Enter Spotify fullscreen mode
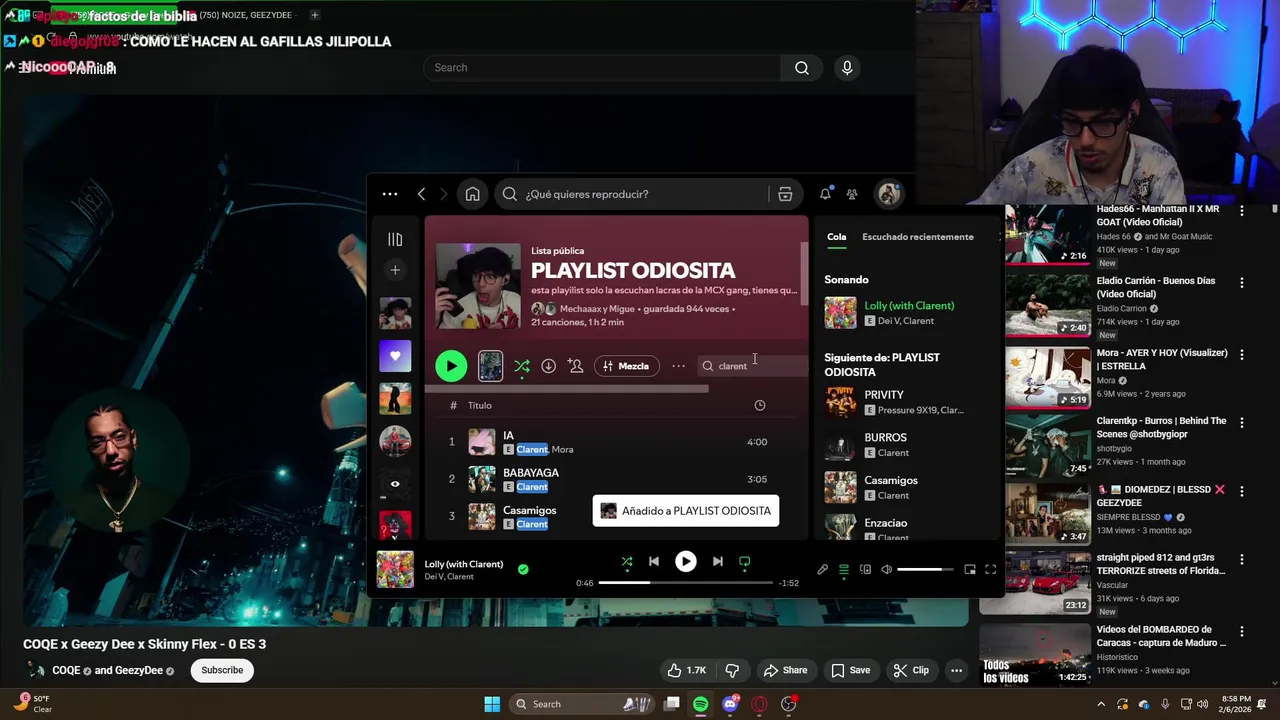Image resolution: width=1280 pixels, height=720 pixels. tap(990, 570)
